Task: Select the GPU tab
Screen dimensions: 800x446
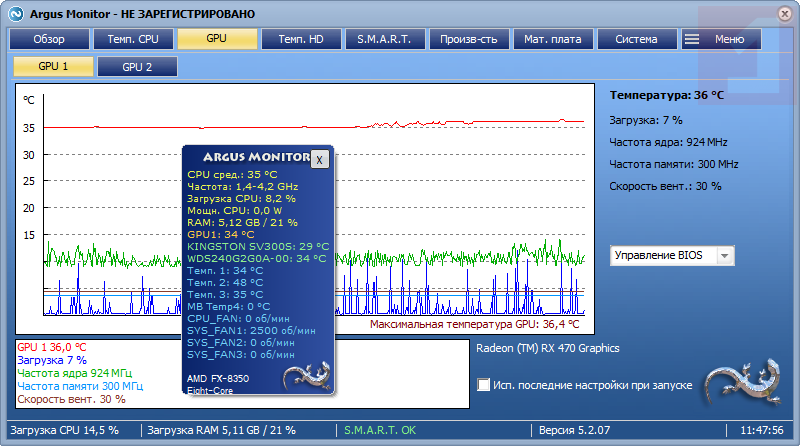Action: [x=217, y=39]
